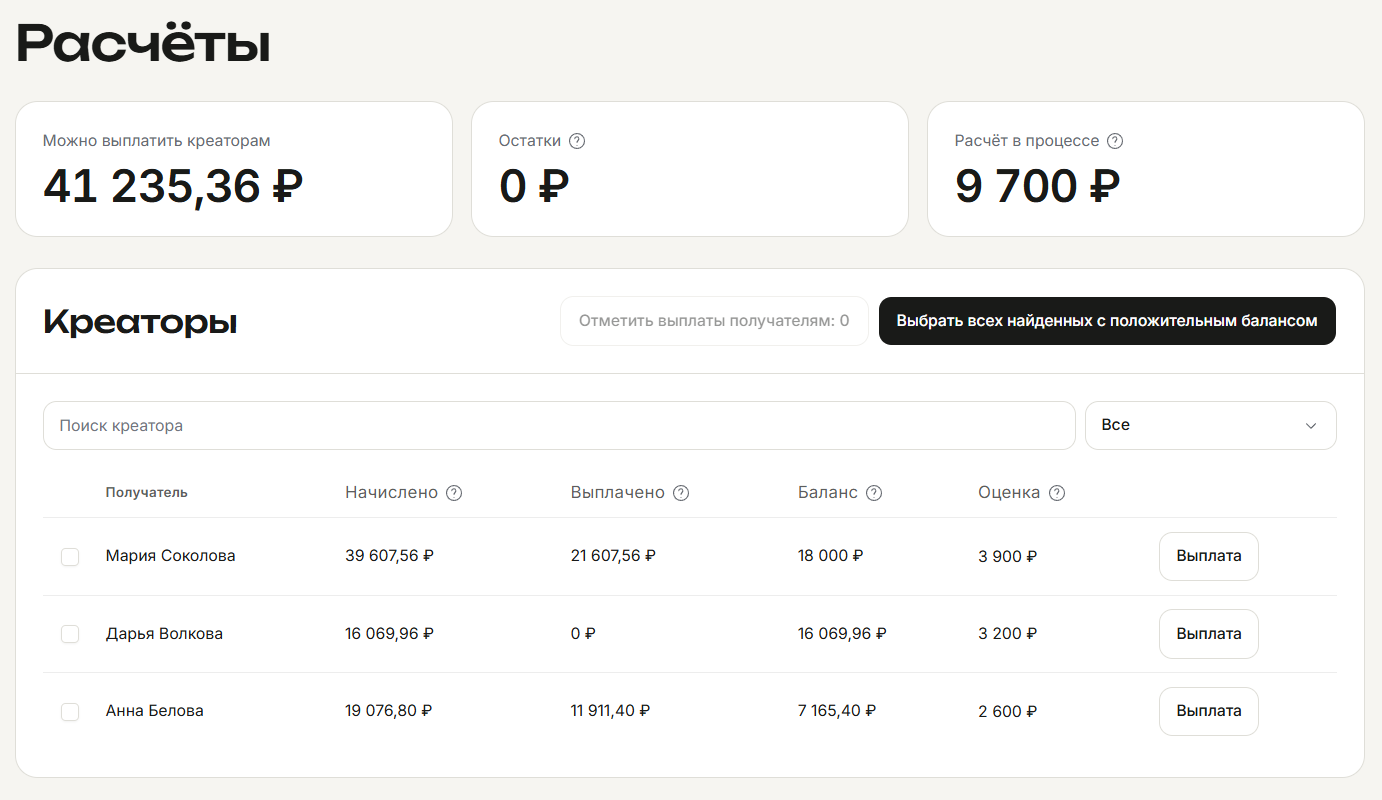Click estimate value 3 200 ₽
This screenshot has height=800, width=1382.
click(1007, 634)
